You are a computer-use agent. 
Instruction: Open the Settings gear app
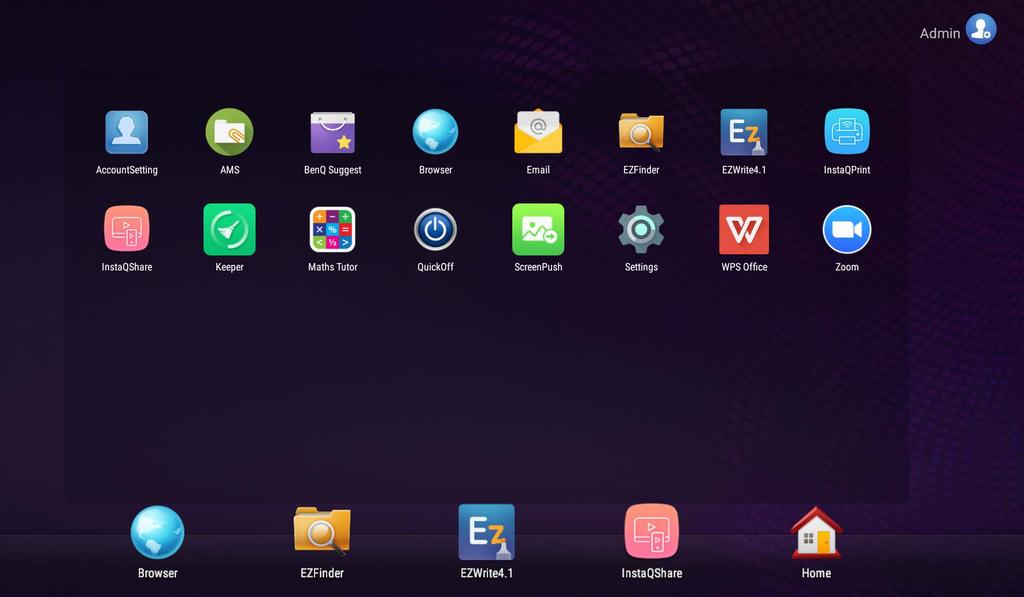(x=641, y=229)
